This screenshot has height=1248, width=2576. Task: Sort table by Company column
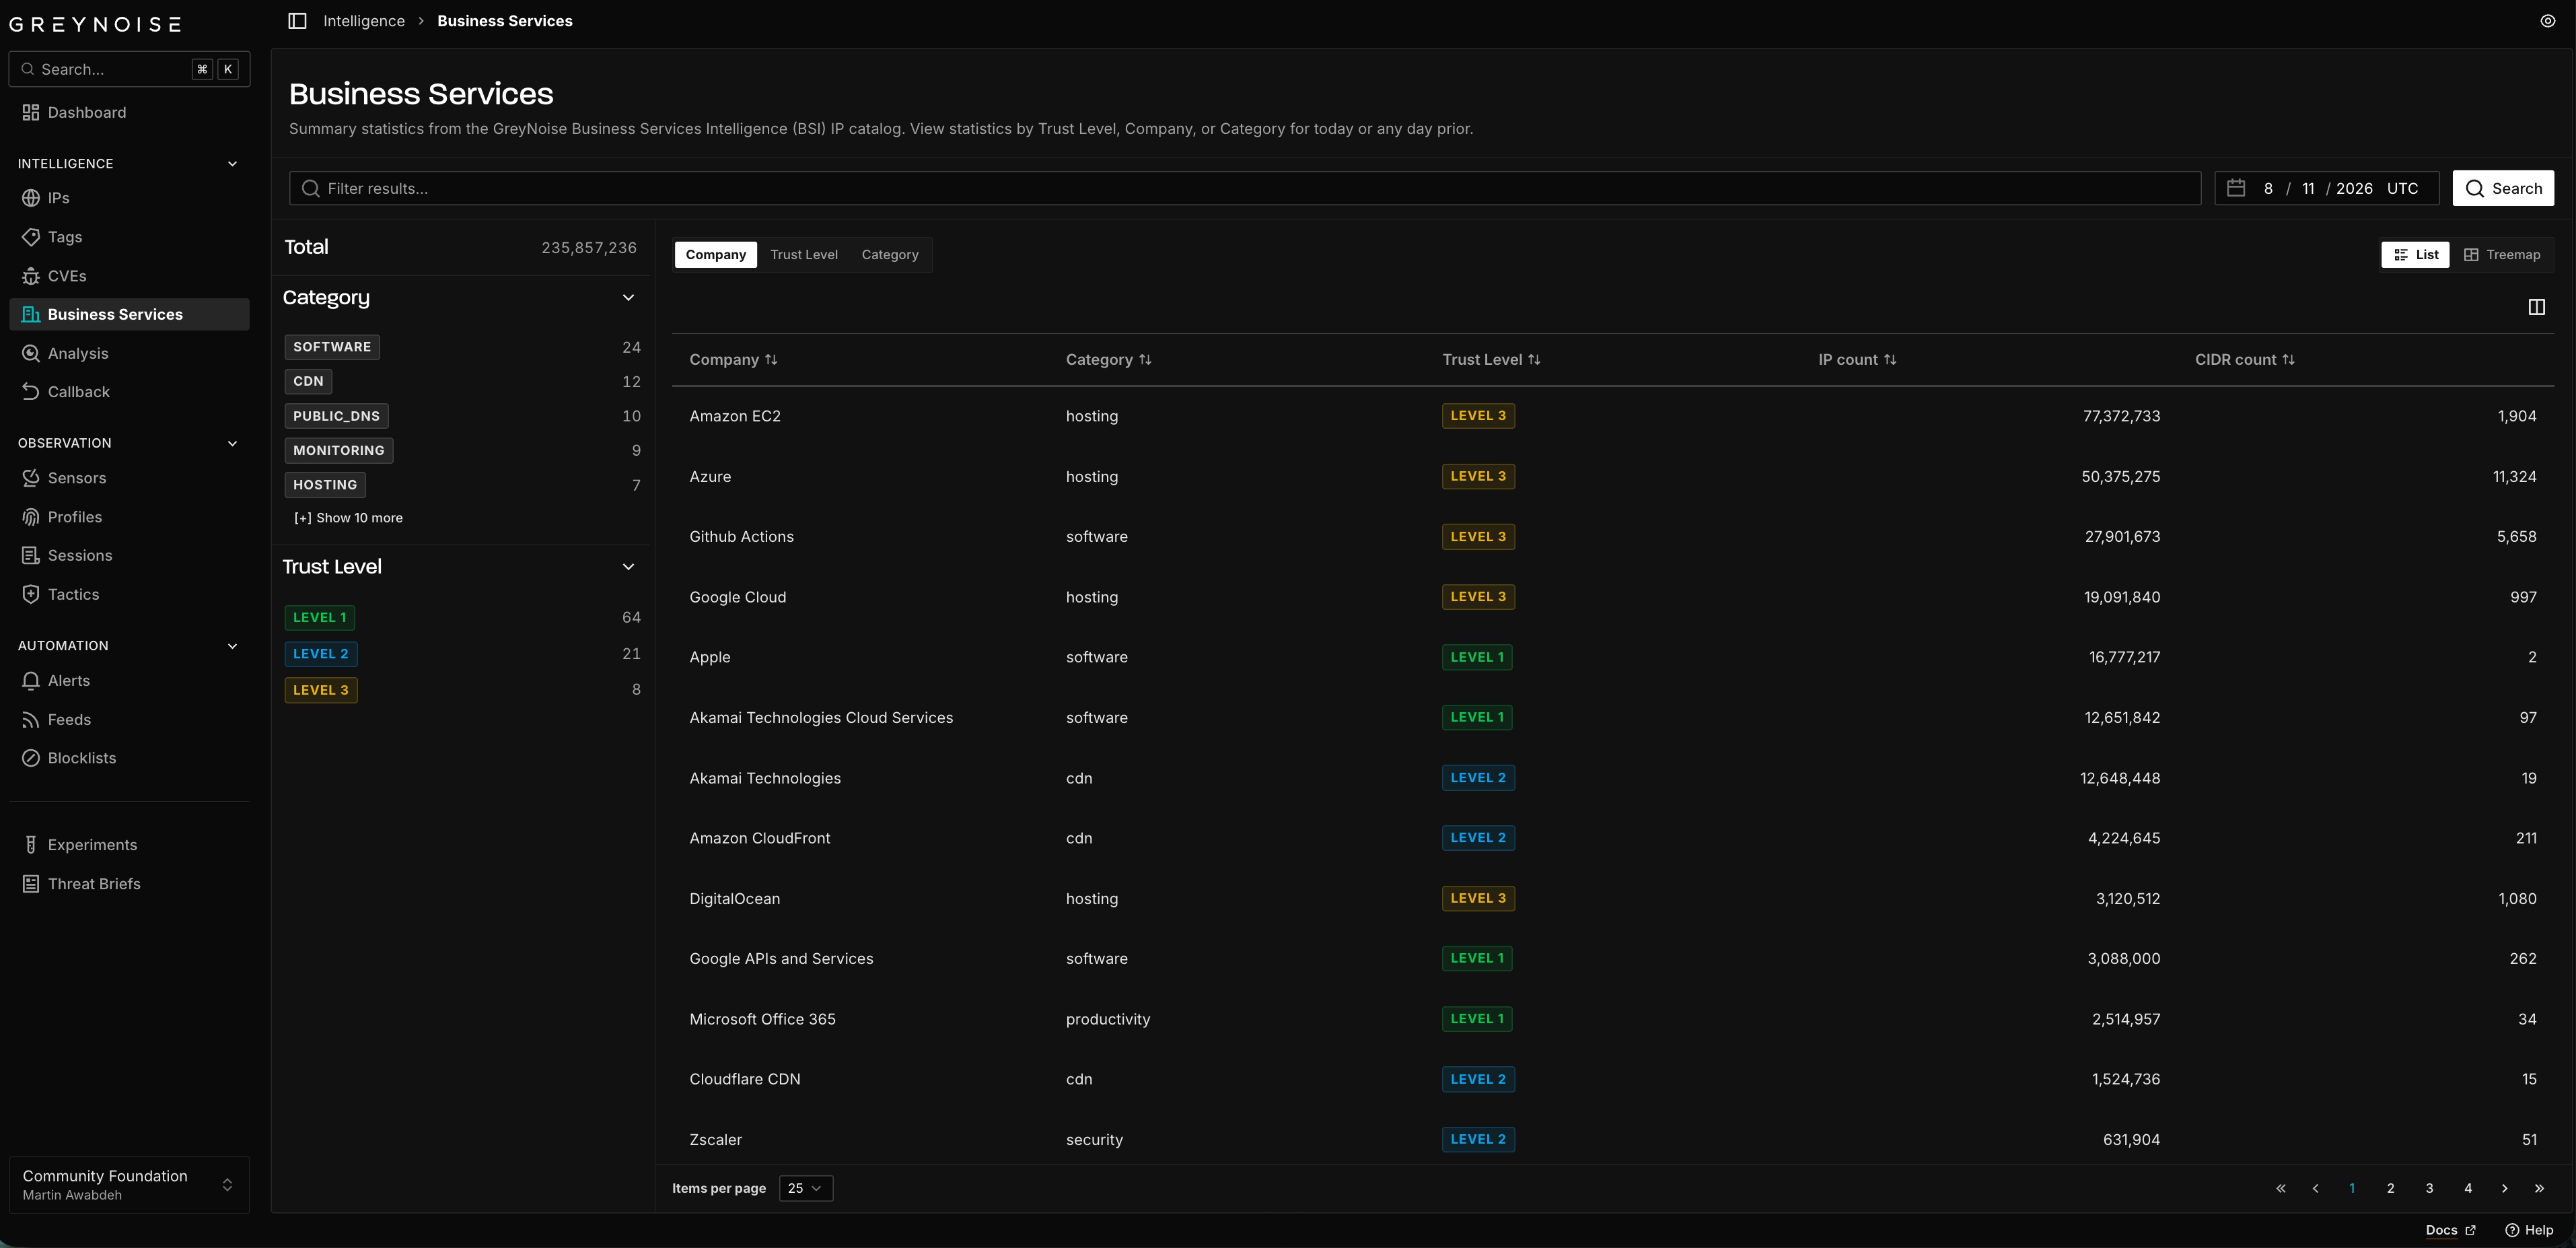[x=733, y=360]
